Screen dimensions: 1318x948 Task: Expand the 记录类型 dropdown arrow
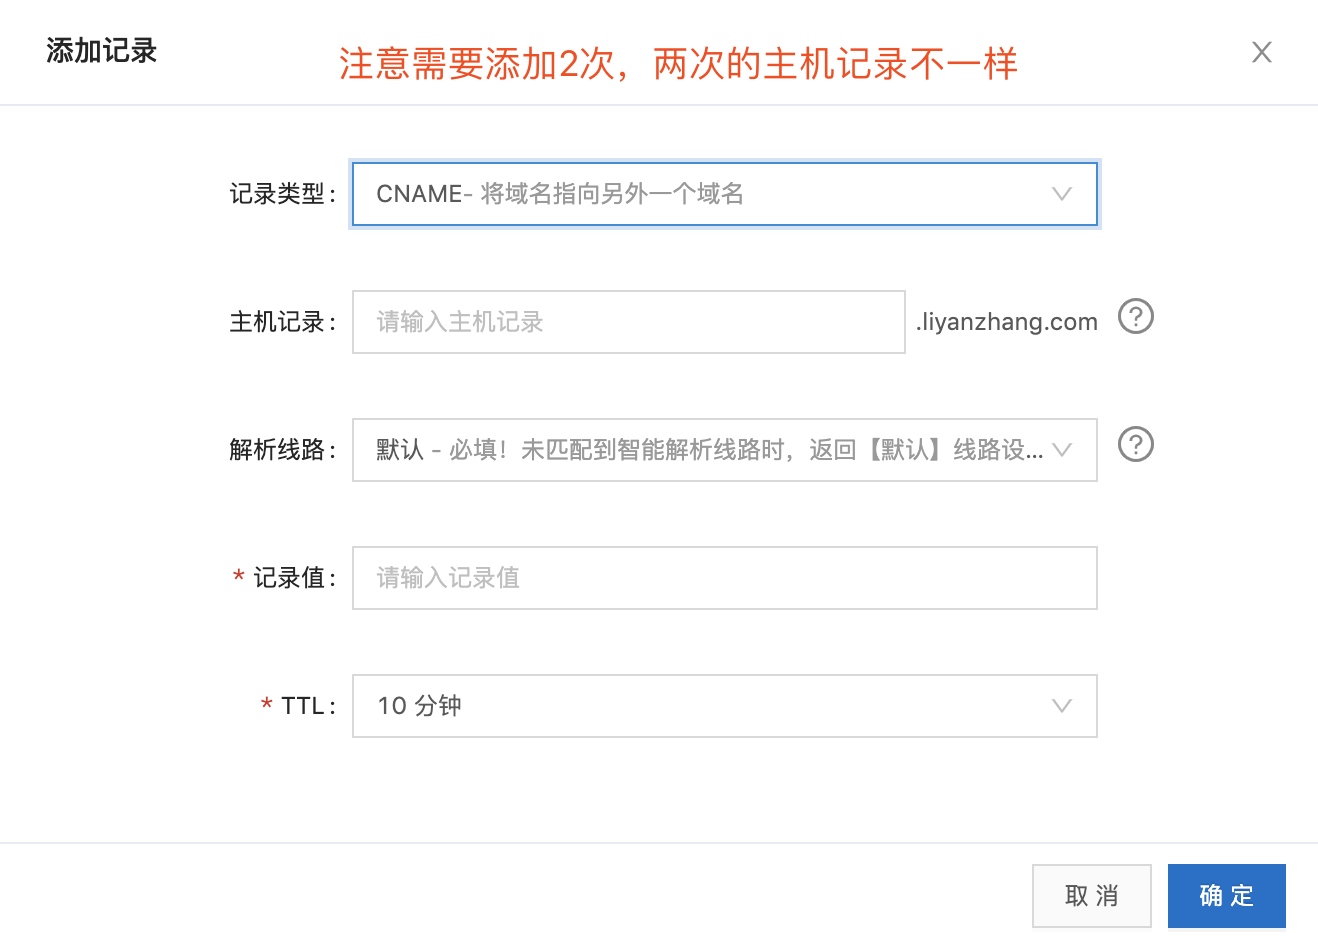coord(1062,194)
